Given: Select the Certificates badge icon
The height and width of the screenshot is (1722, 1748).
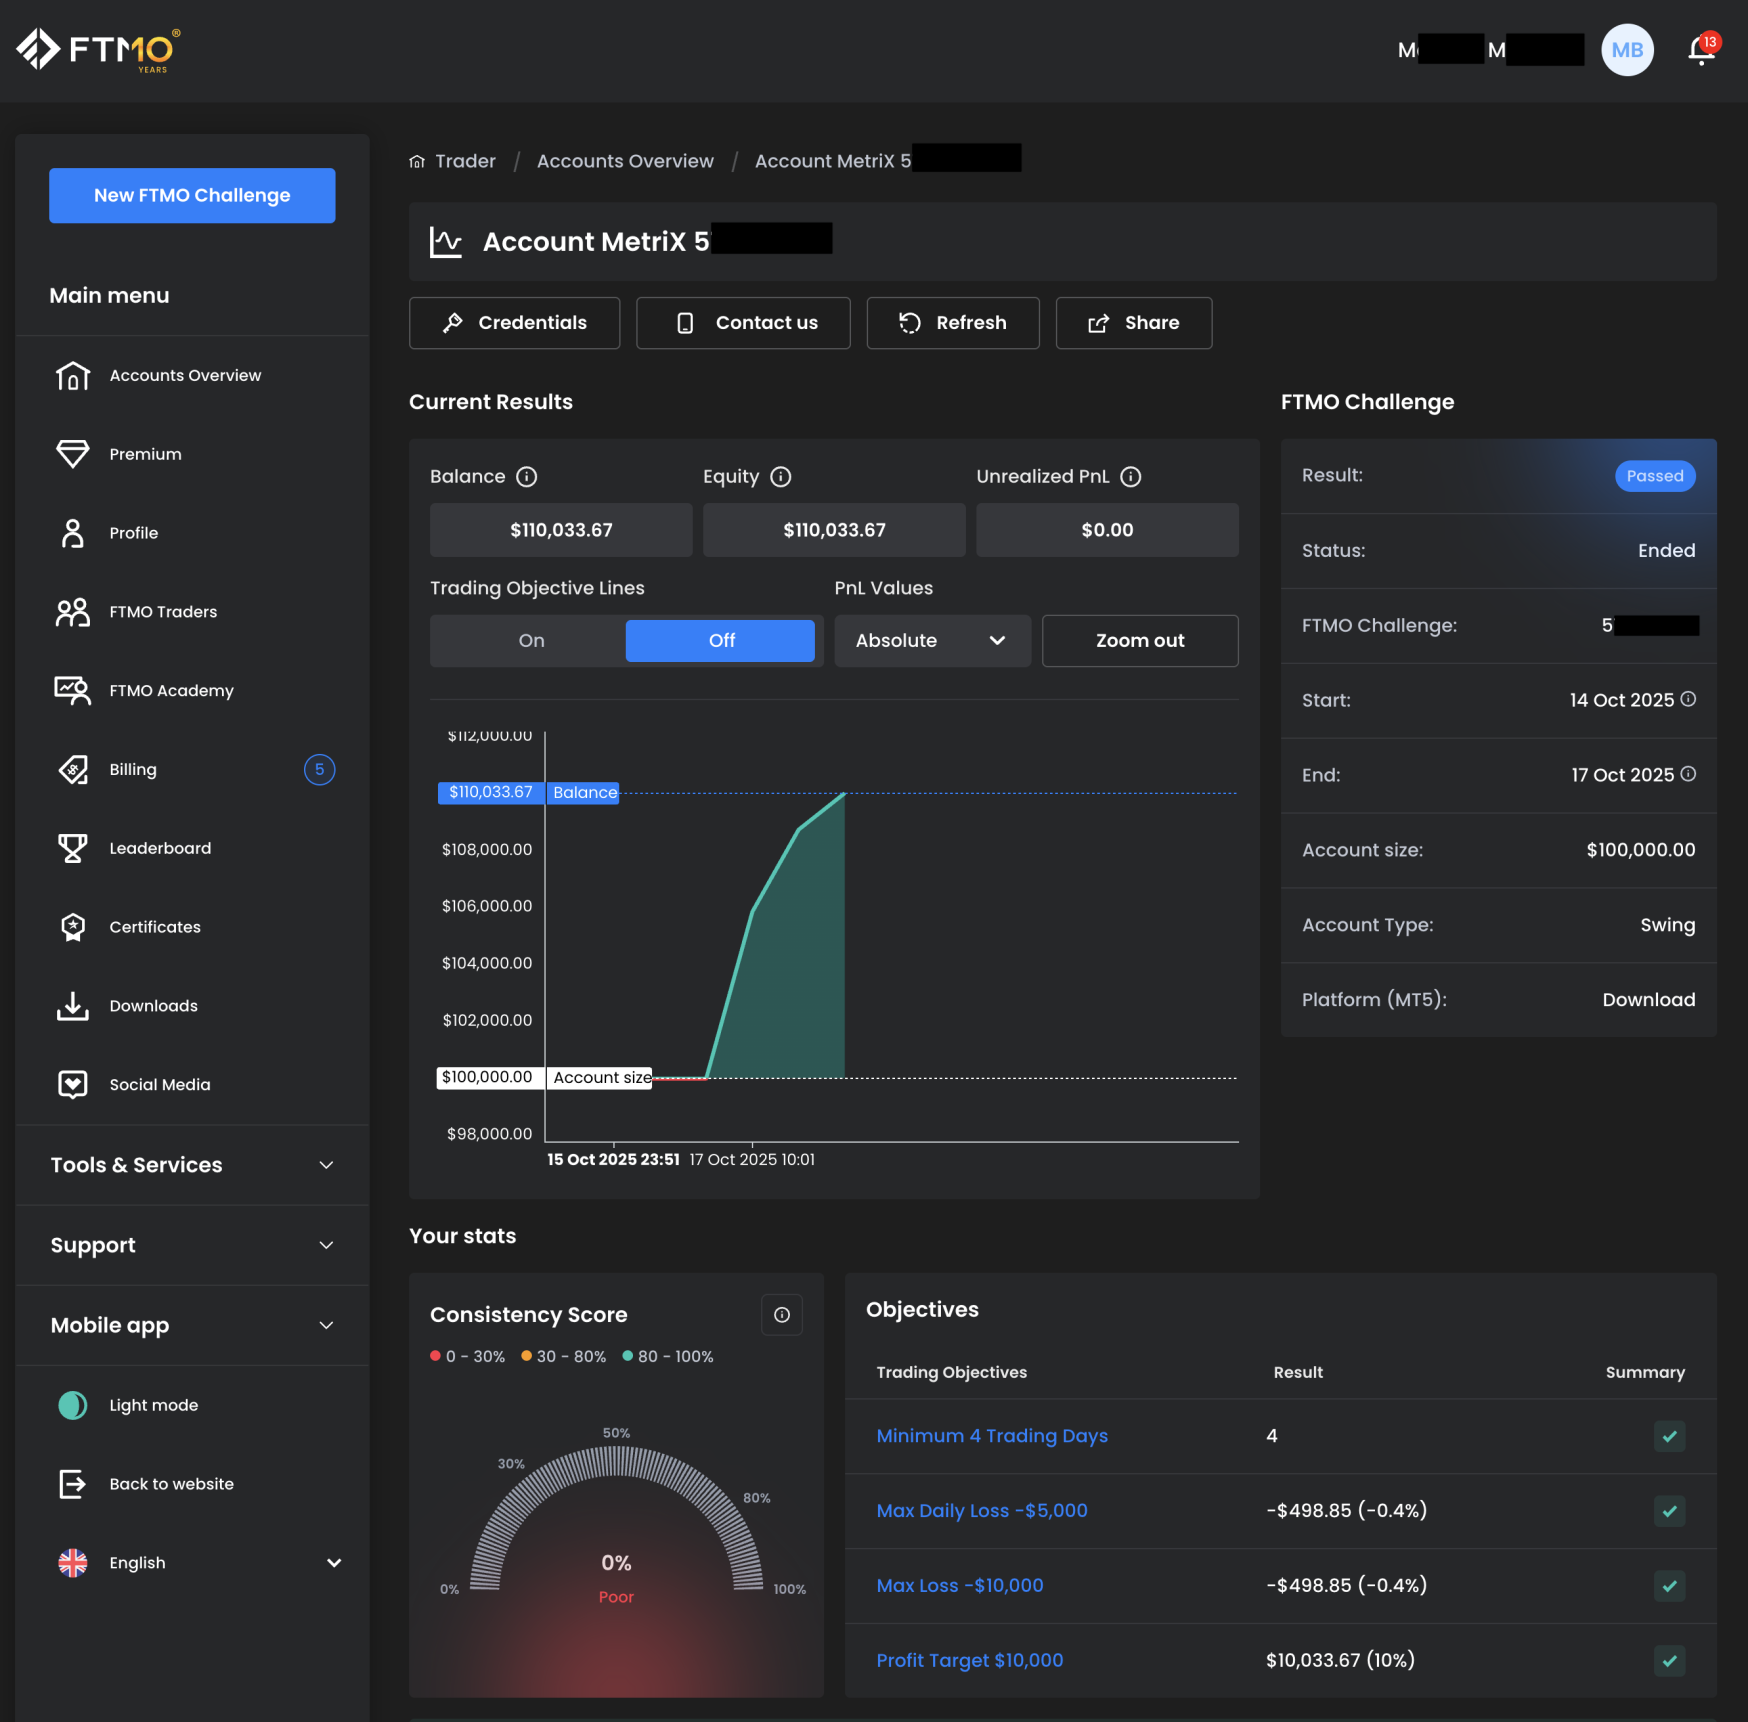Looking at the screenshot, I should click(72, 926).
